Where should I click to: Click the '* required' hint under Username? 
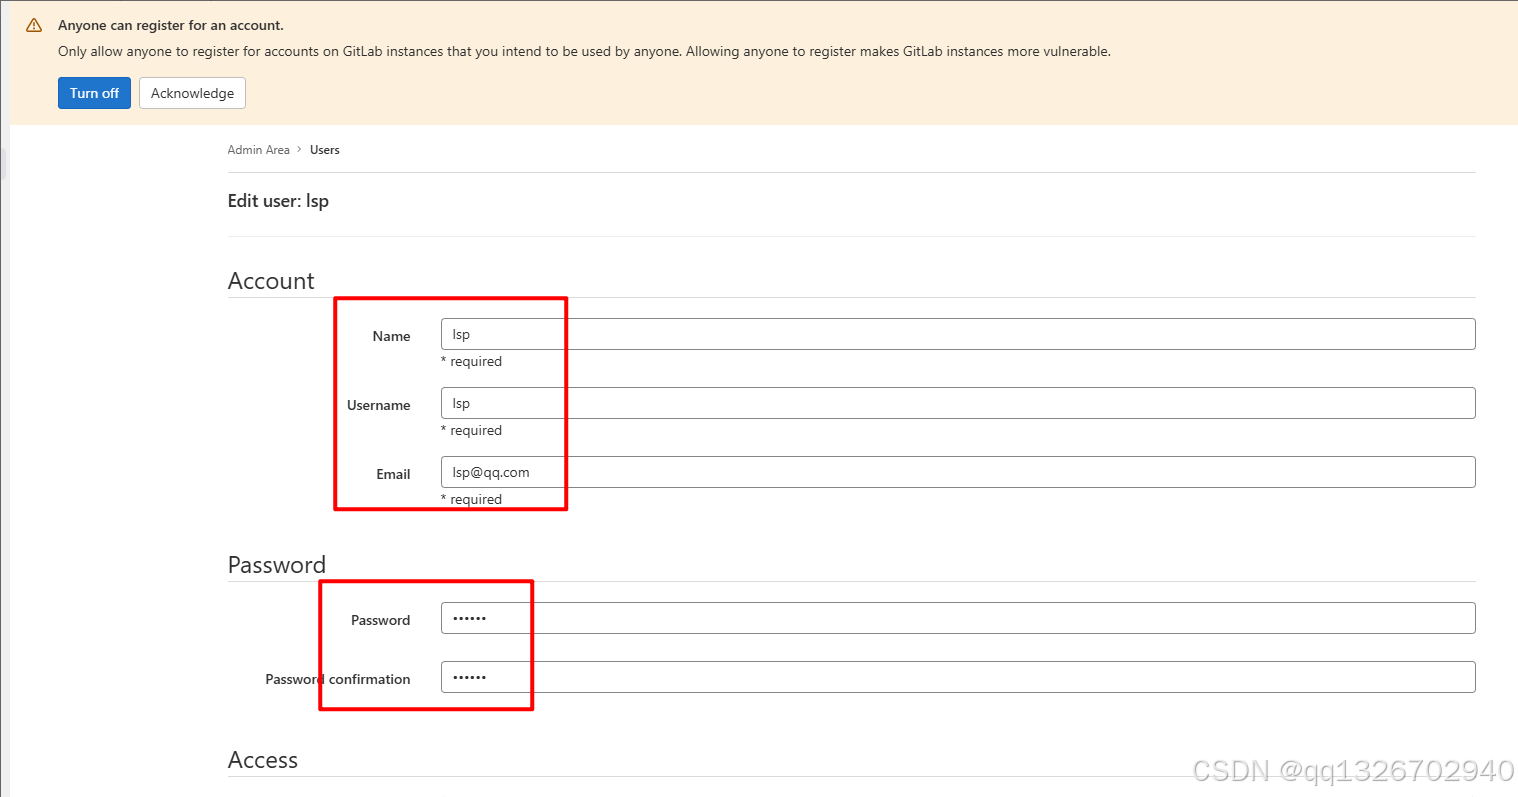(x=471, y=430)
